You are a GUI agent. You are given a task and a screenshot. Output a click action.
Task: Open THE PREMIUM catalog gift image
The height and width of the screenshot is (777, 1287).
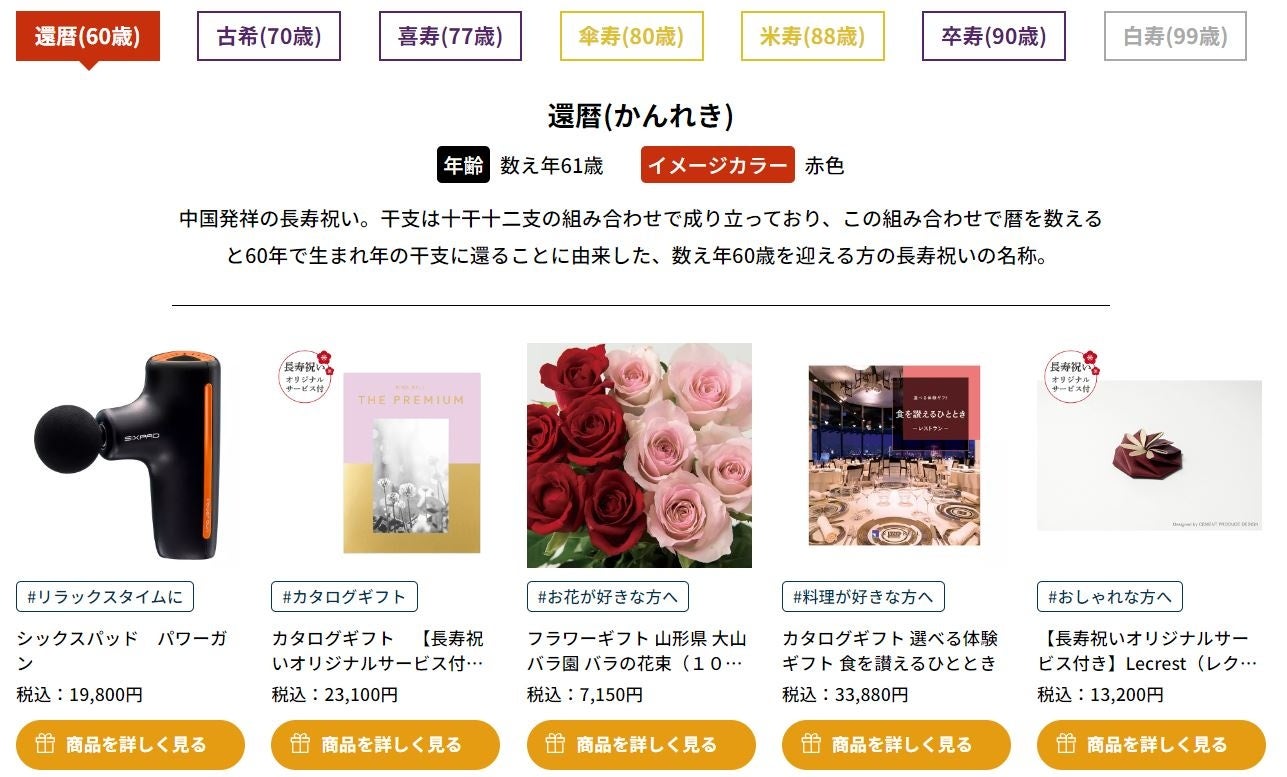pos(384,456)
